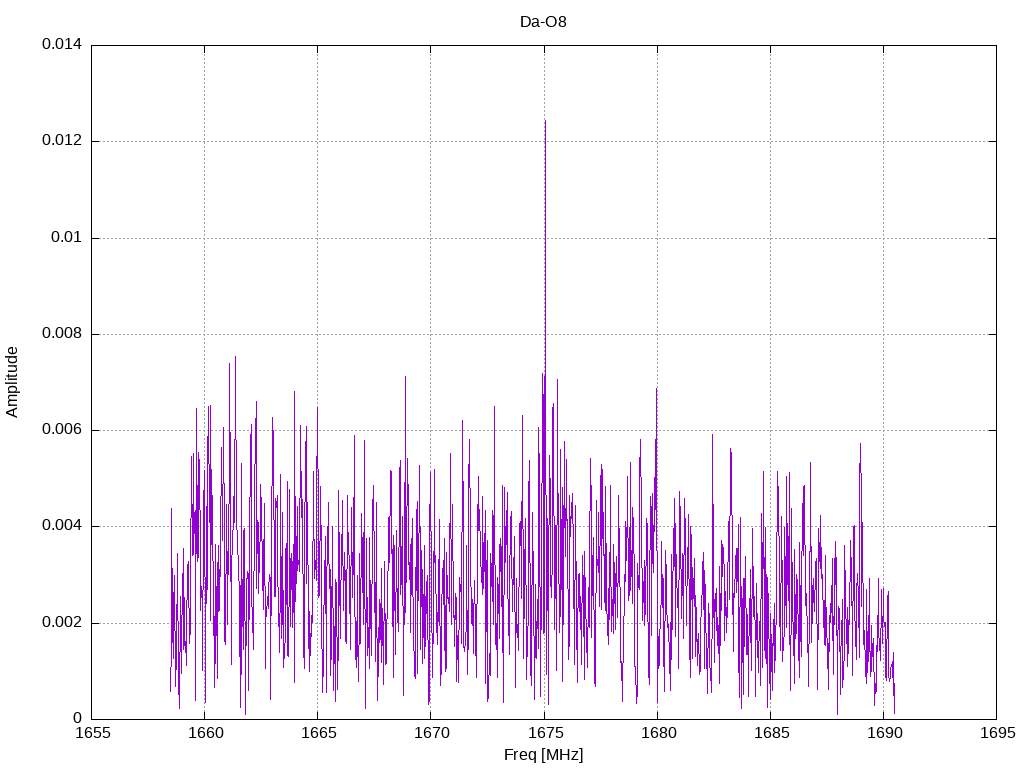Image resolution: width=1024 pixels, height=768 pixels.
Task: Click the y-axis tick label 0.004
Action: 62,526
